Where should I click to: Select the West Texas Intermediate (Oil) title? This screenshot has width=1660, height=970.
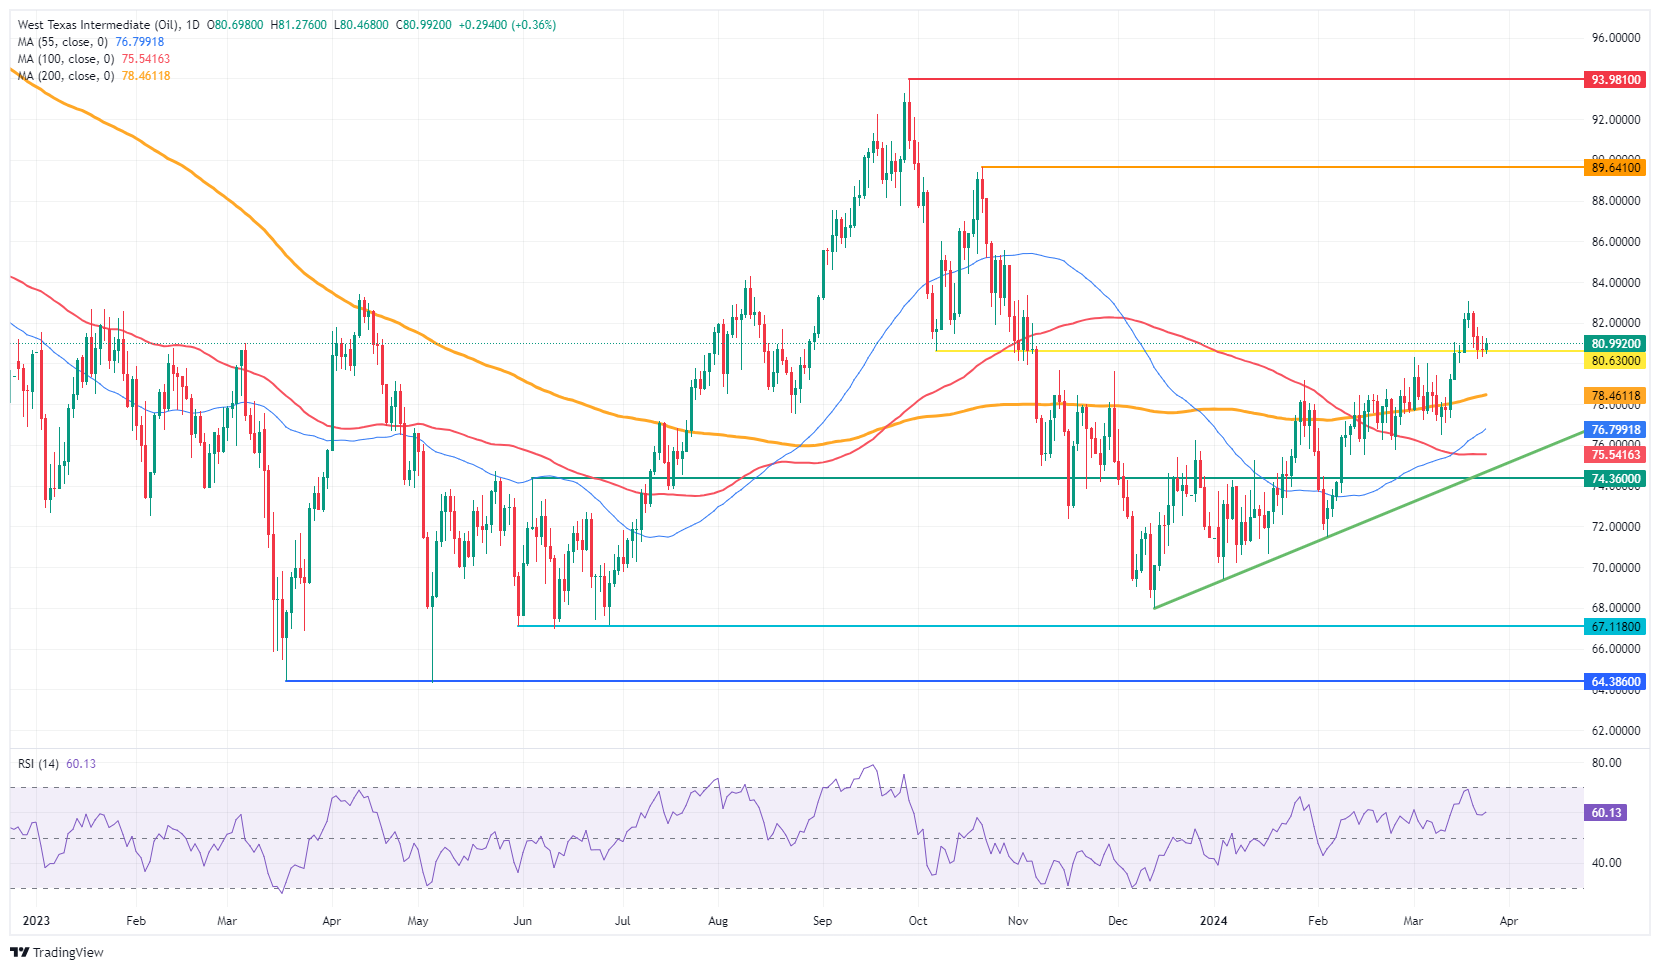coord(98,25)
